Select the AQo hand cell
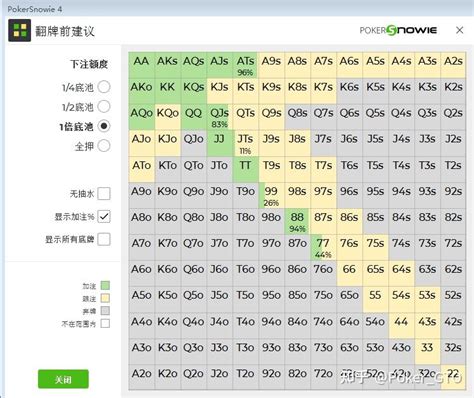Viewport: 474px width, 398px height. [142, 117]
